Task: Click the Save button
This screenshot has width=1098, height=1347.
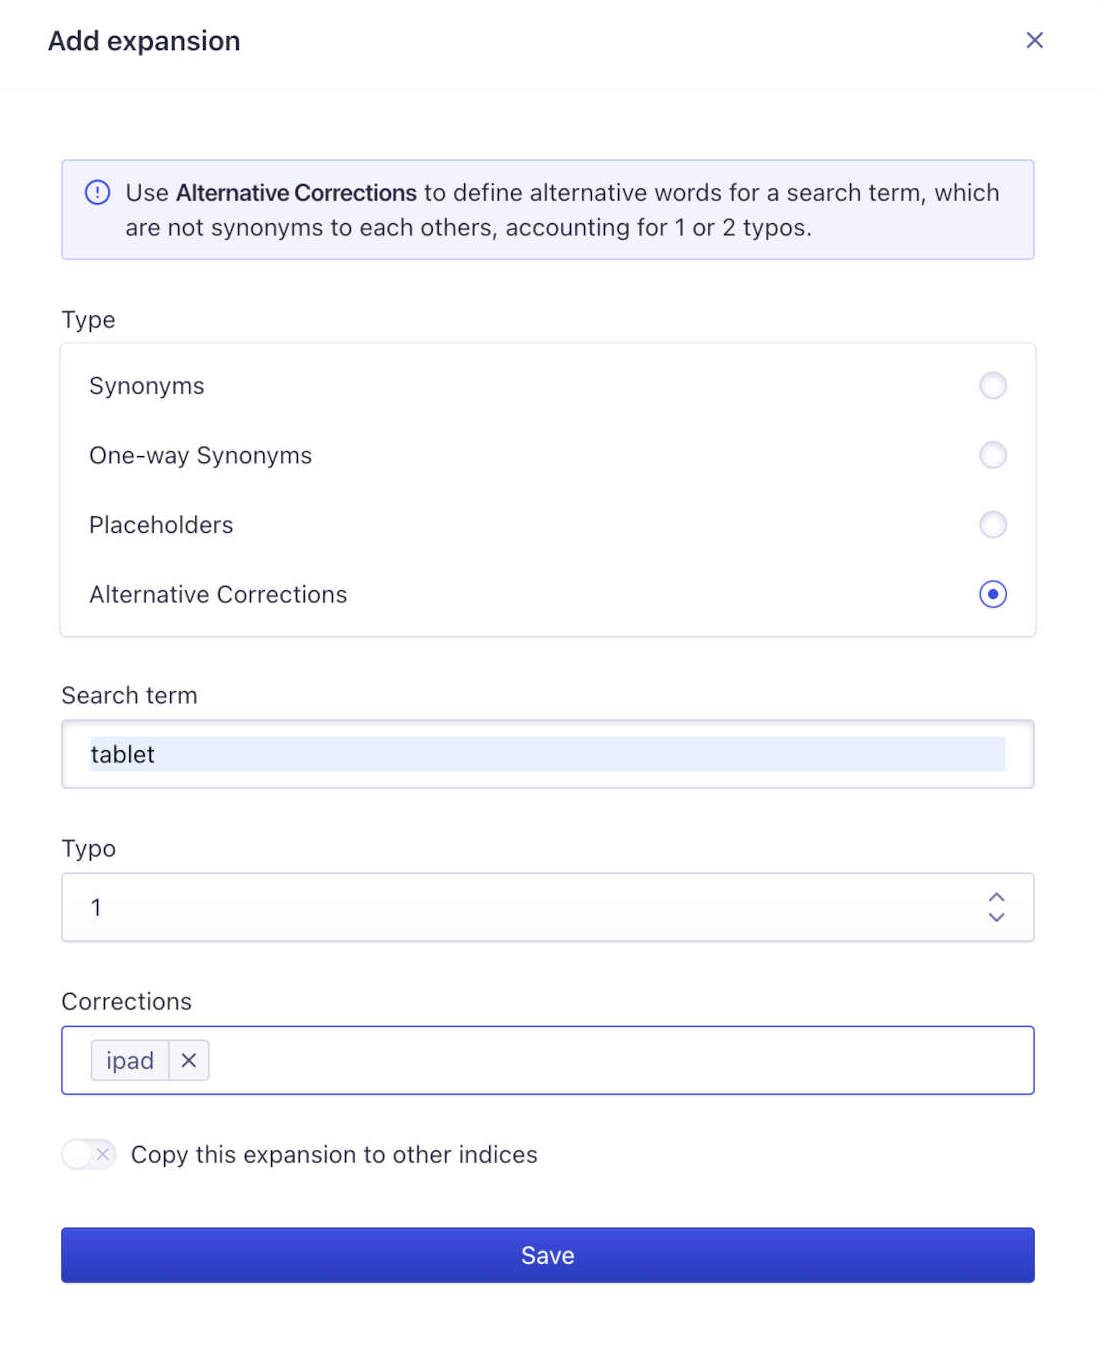Action: 548,1255
